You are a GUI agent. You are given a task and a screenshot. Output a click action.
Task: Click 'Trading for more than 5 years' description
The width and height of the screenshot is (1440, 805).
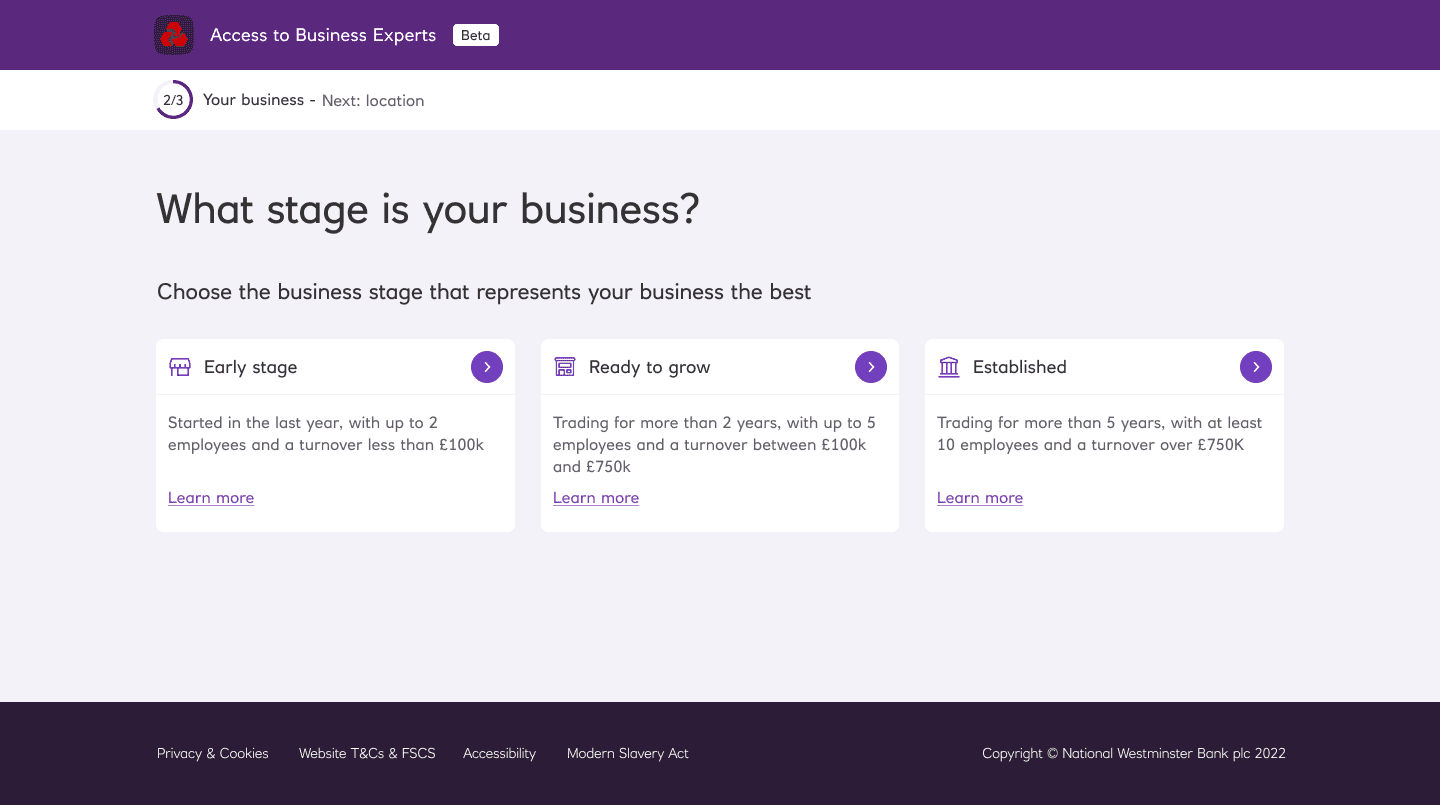coord(1100,434)
